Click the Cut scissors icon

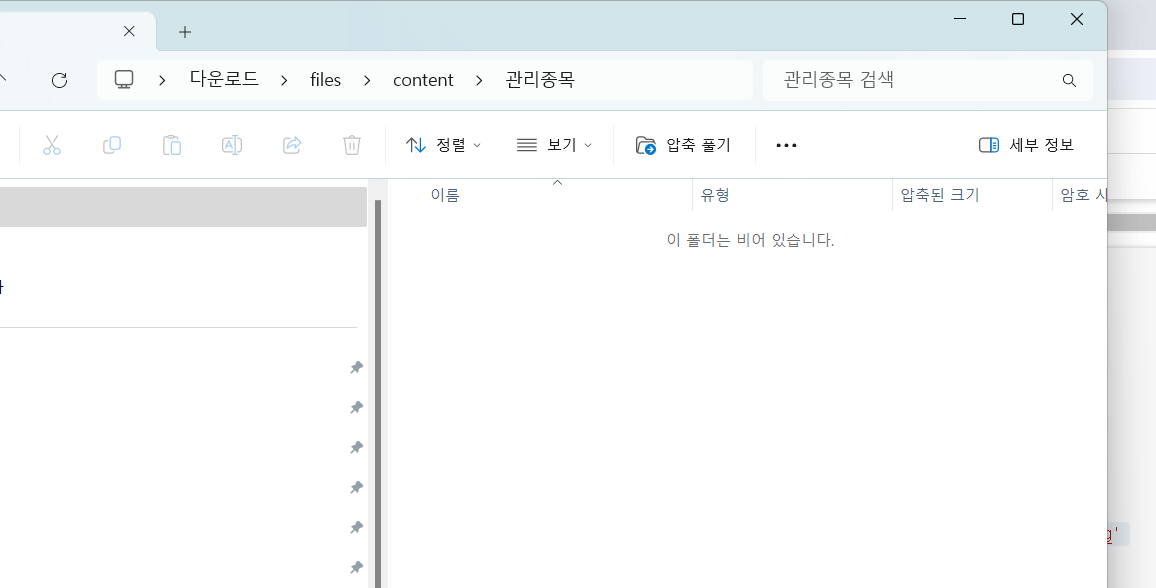(52, 145)
